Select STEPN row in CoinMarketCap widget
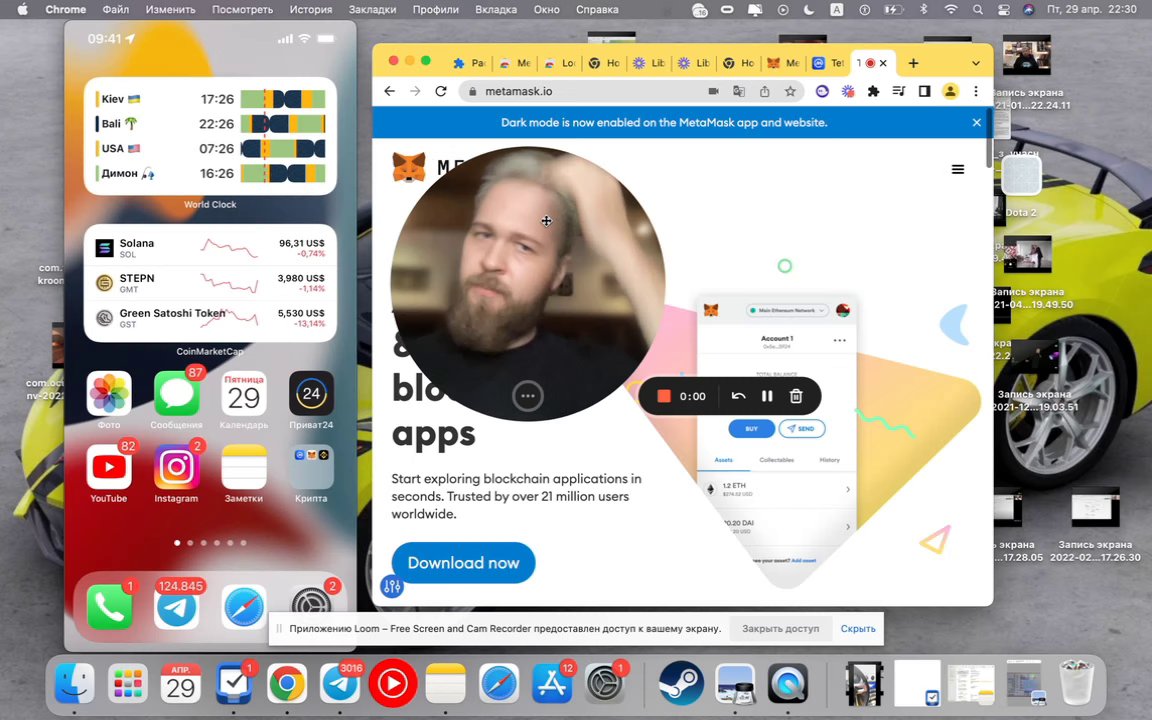Screen dimensions: 1152x720 (210, 283)
